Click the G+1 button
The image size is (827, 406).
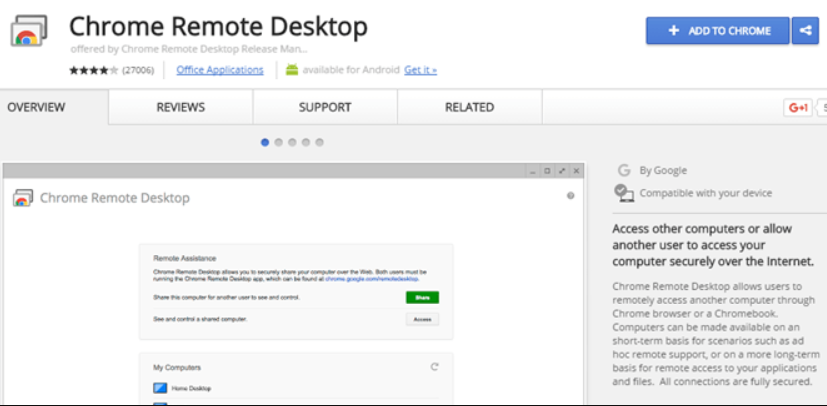797,108
